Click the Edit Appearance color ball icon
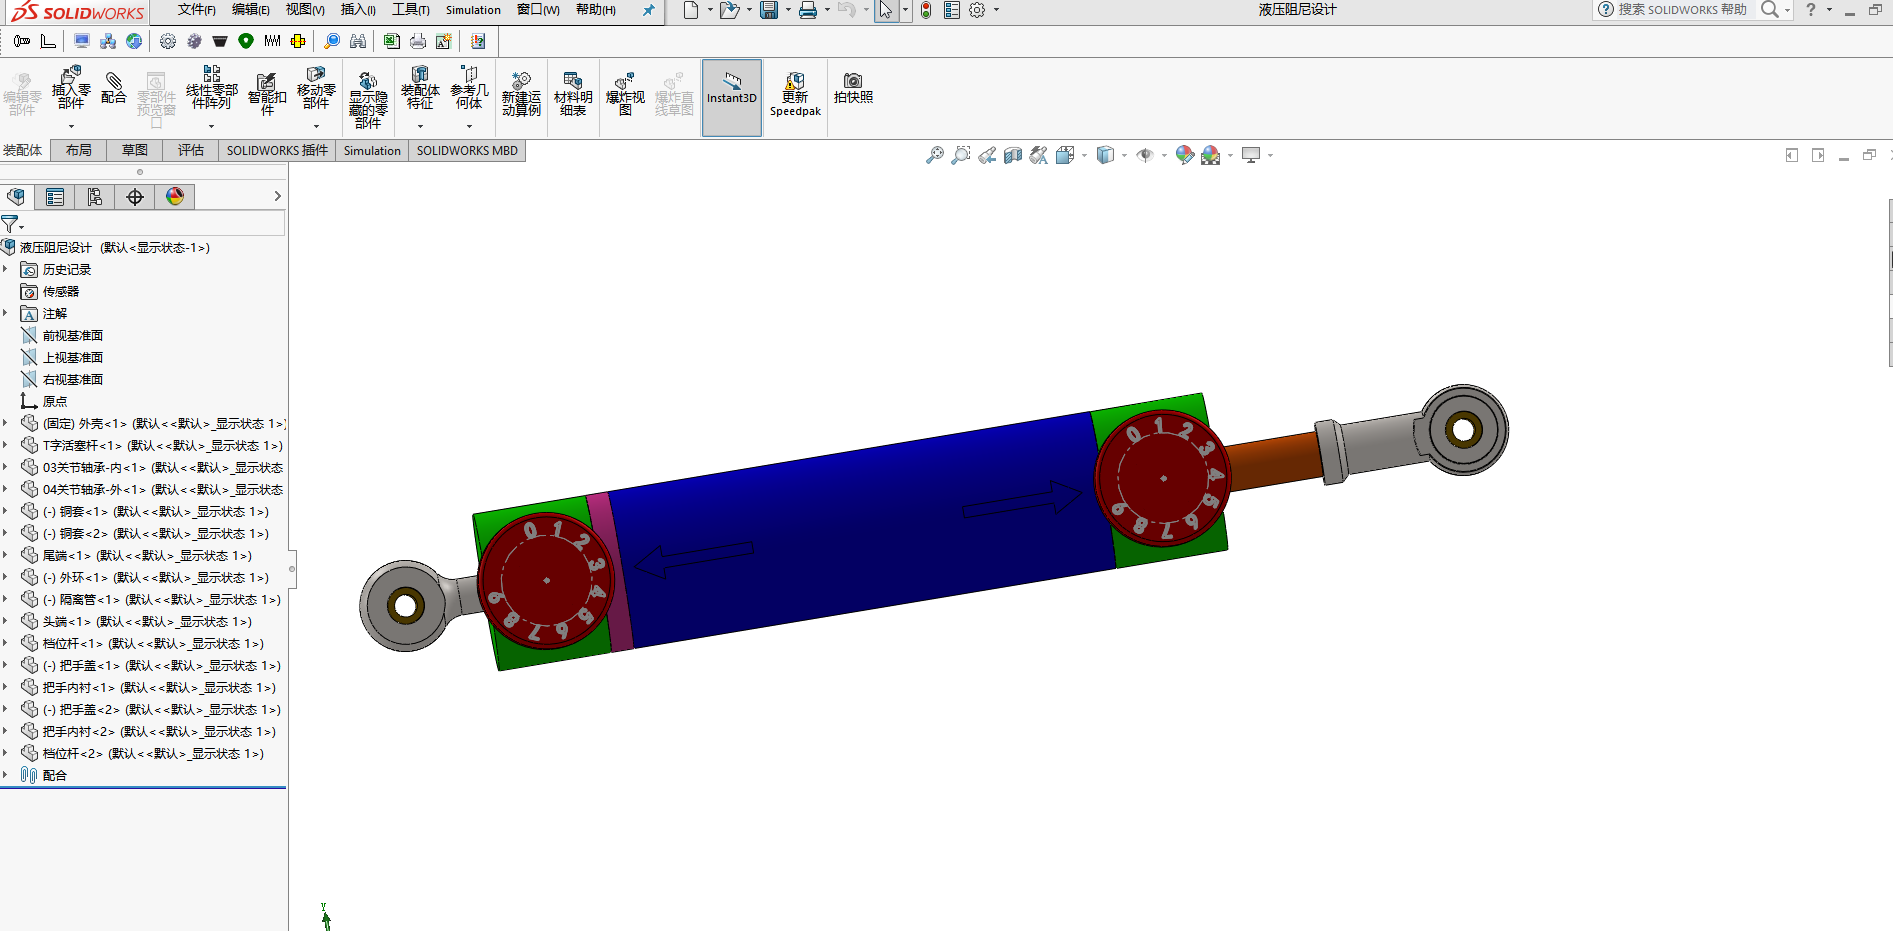Image resolution: width=1893 pixels, height=931 pixels. pos(1185,155)
